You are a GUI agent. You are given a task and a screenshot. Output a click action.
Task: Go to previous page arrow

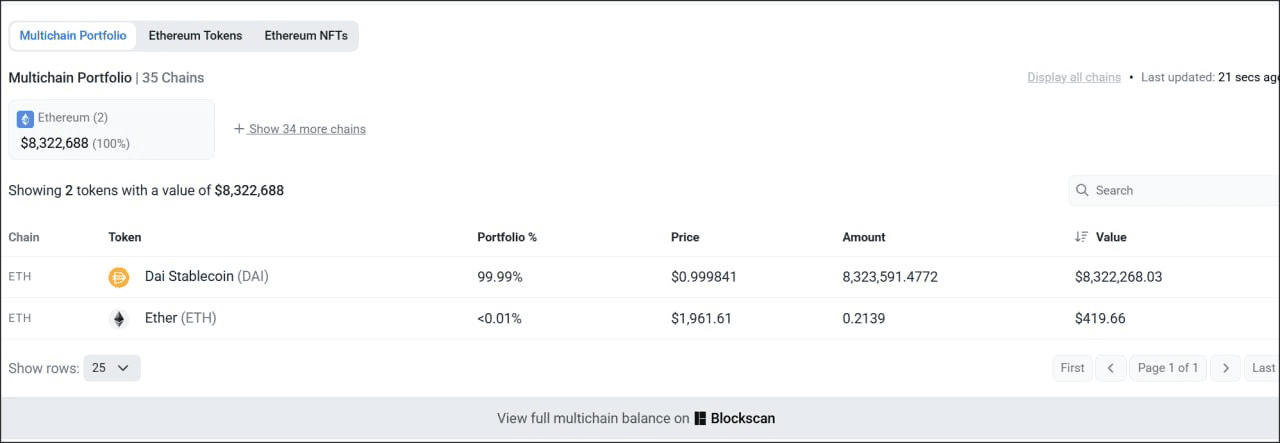point(1110,368)
